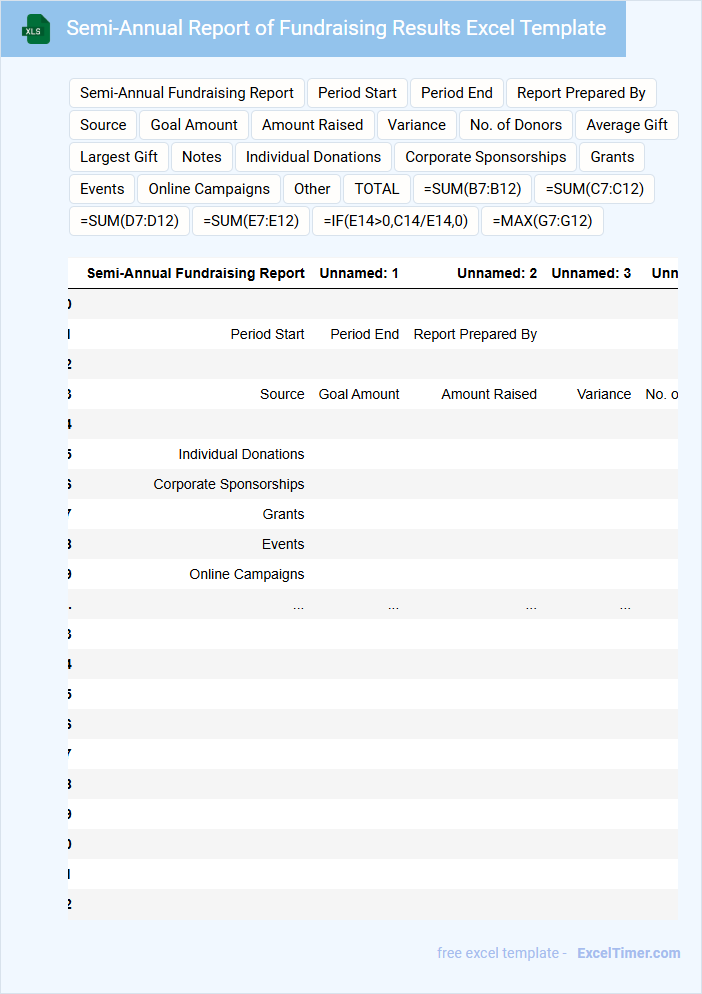Select the 'Online Campaigns' table row label
Viewport: 702px width, 994px height.
pos(247,574)
